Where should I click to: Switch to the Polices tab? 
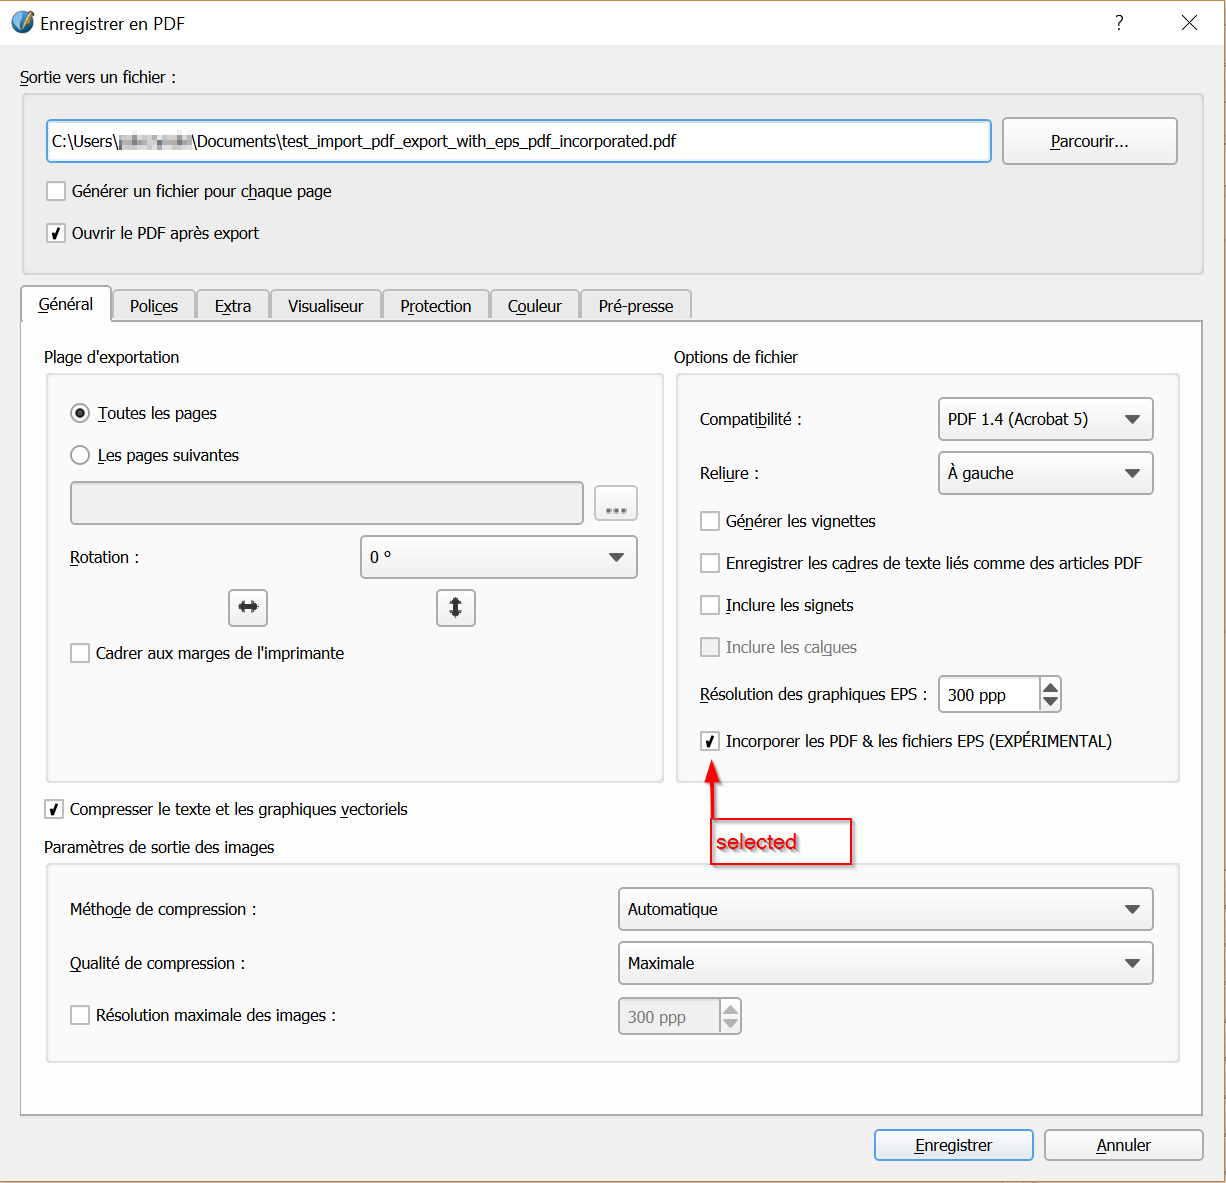[154, 306]
